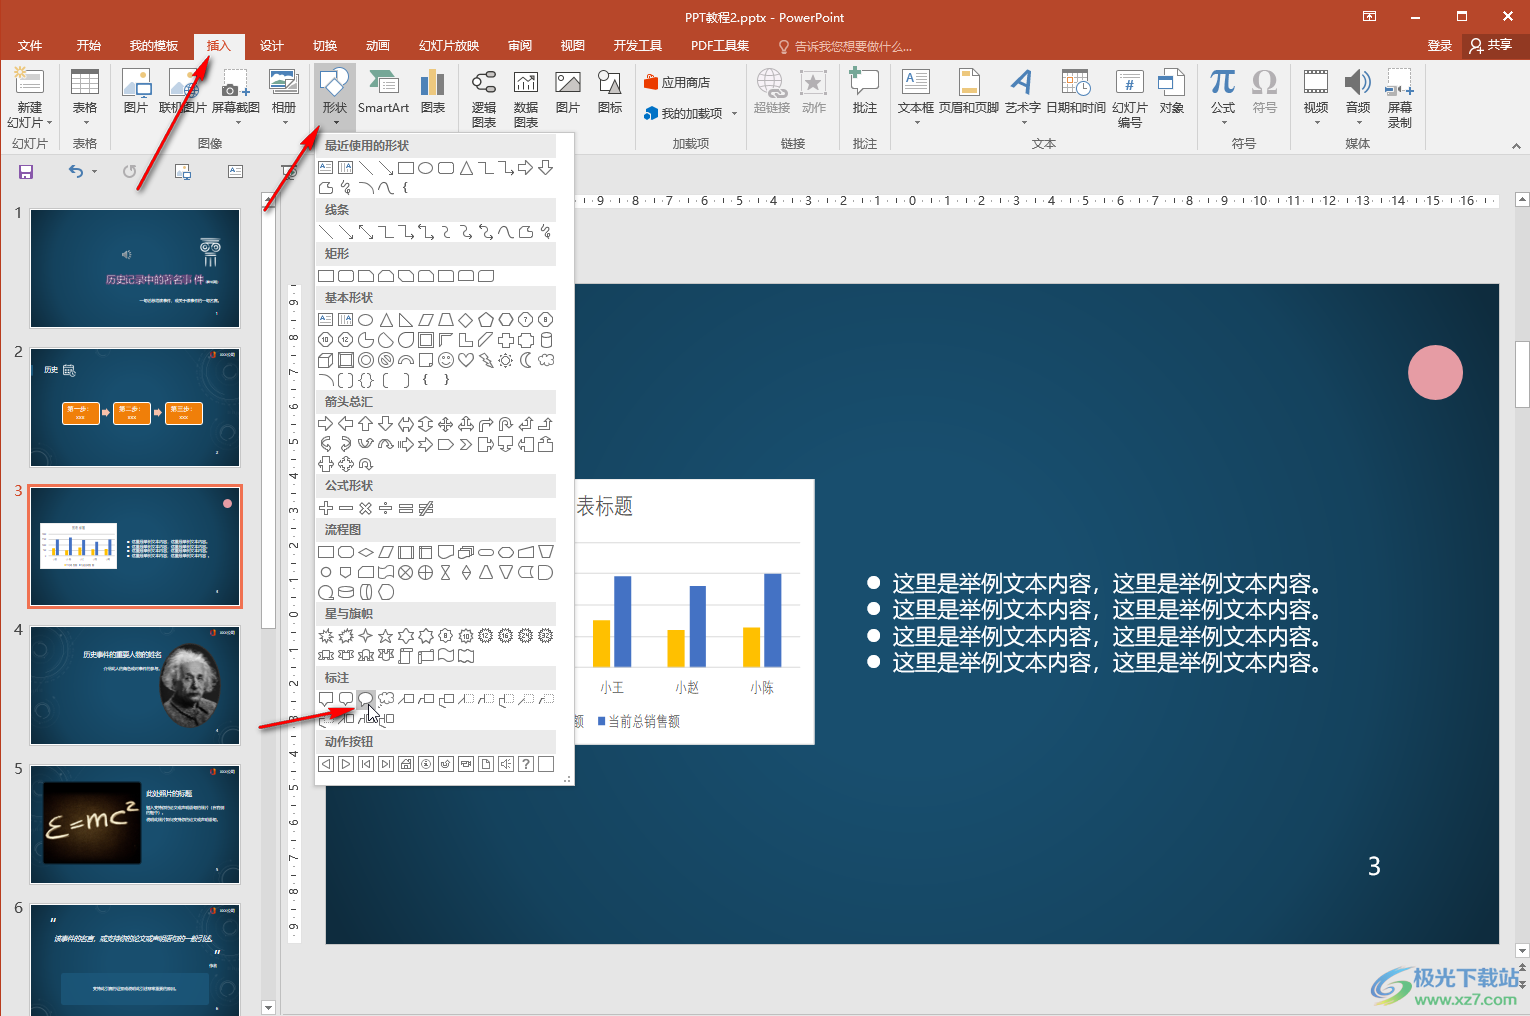Click the Video button in Media
The width and height of the screenshot is (1530, 1016).
tap(1316, 98)
